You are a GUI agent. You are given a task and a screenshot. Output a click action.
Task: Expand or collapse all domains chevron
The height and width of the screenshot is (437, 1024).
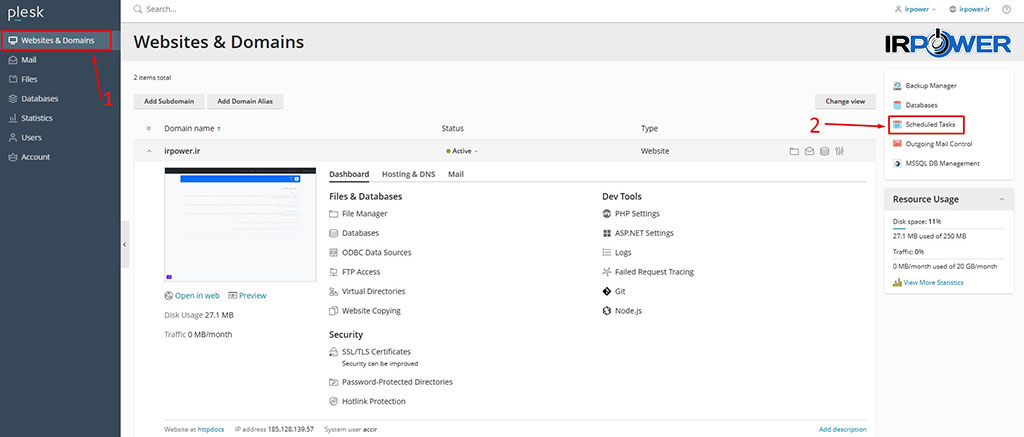point(149,128)
